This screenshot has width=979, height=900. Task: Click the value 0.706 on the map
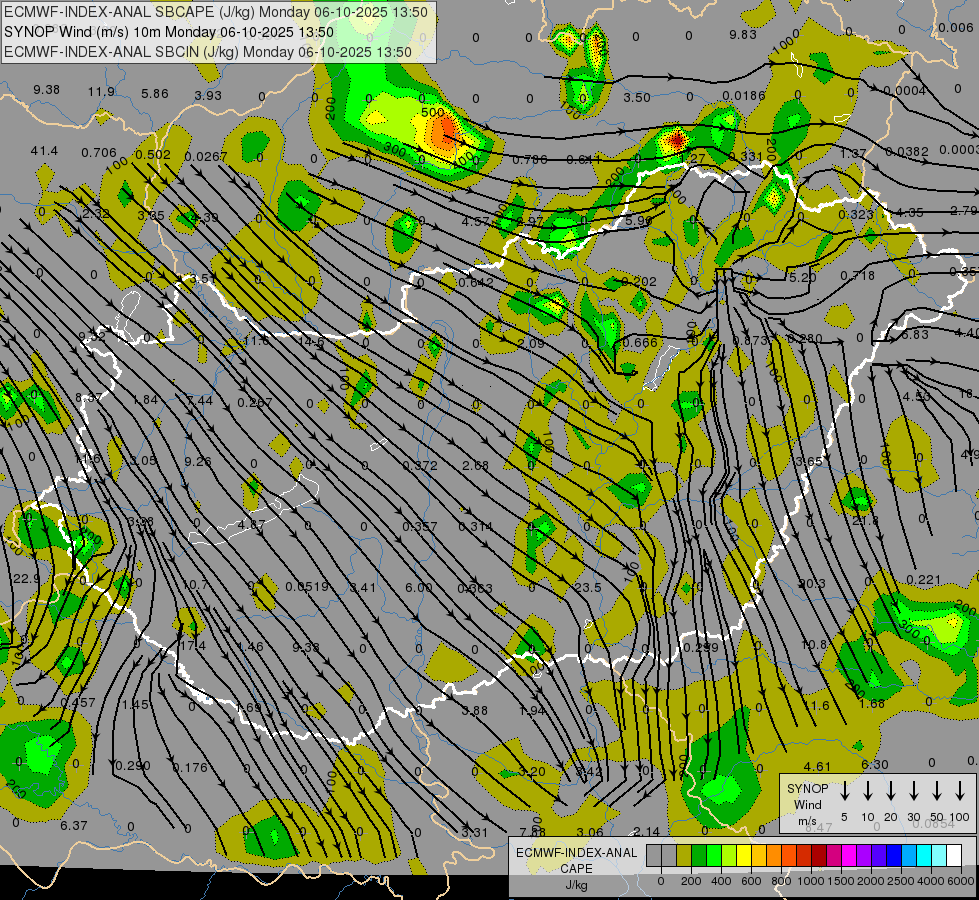coord(99,152)
